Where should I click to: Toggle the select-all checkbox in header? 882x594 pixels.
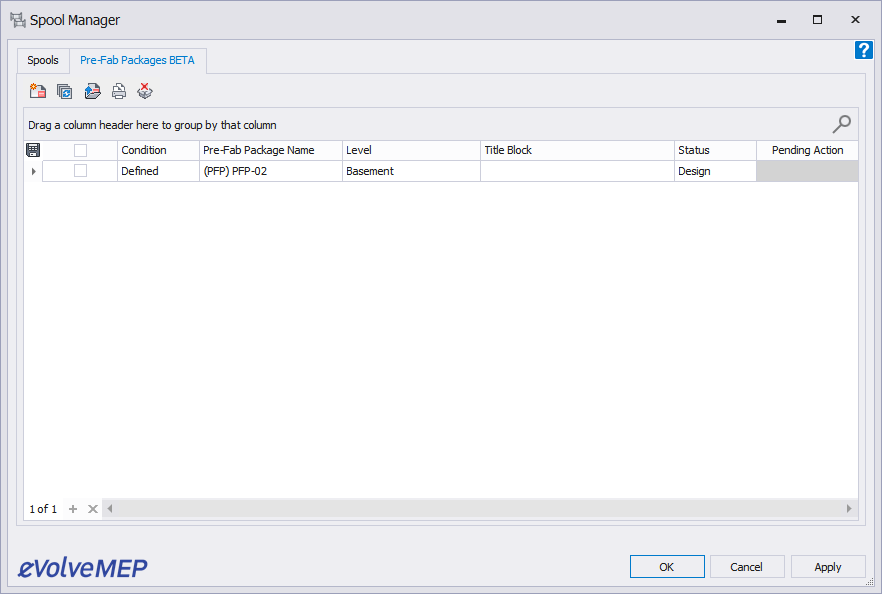coord(80,150)
